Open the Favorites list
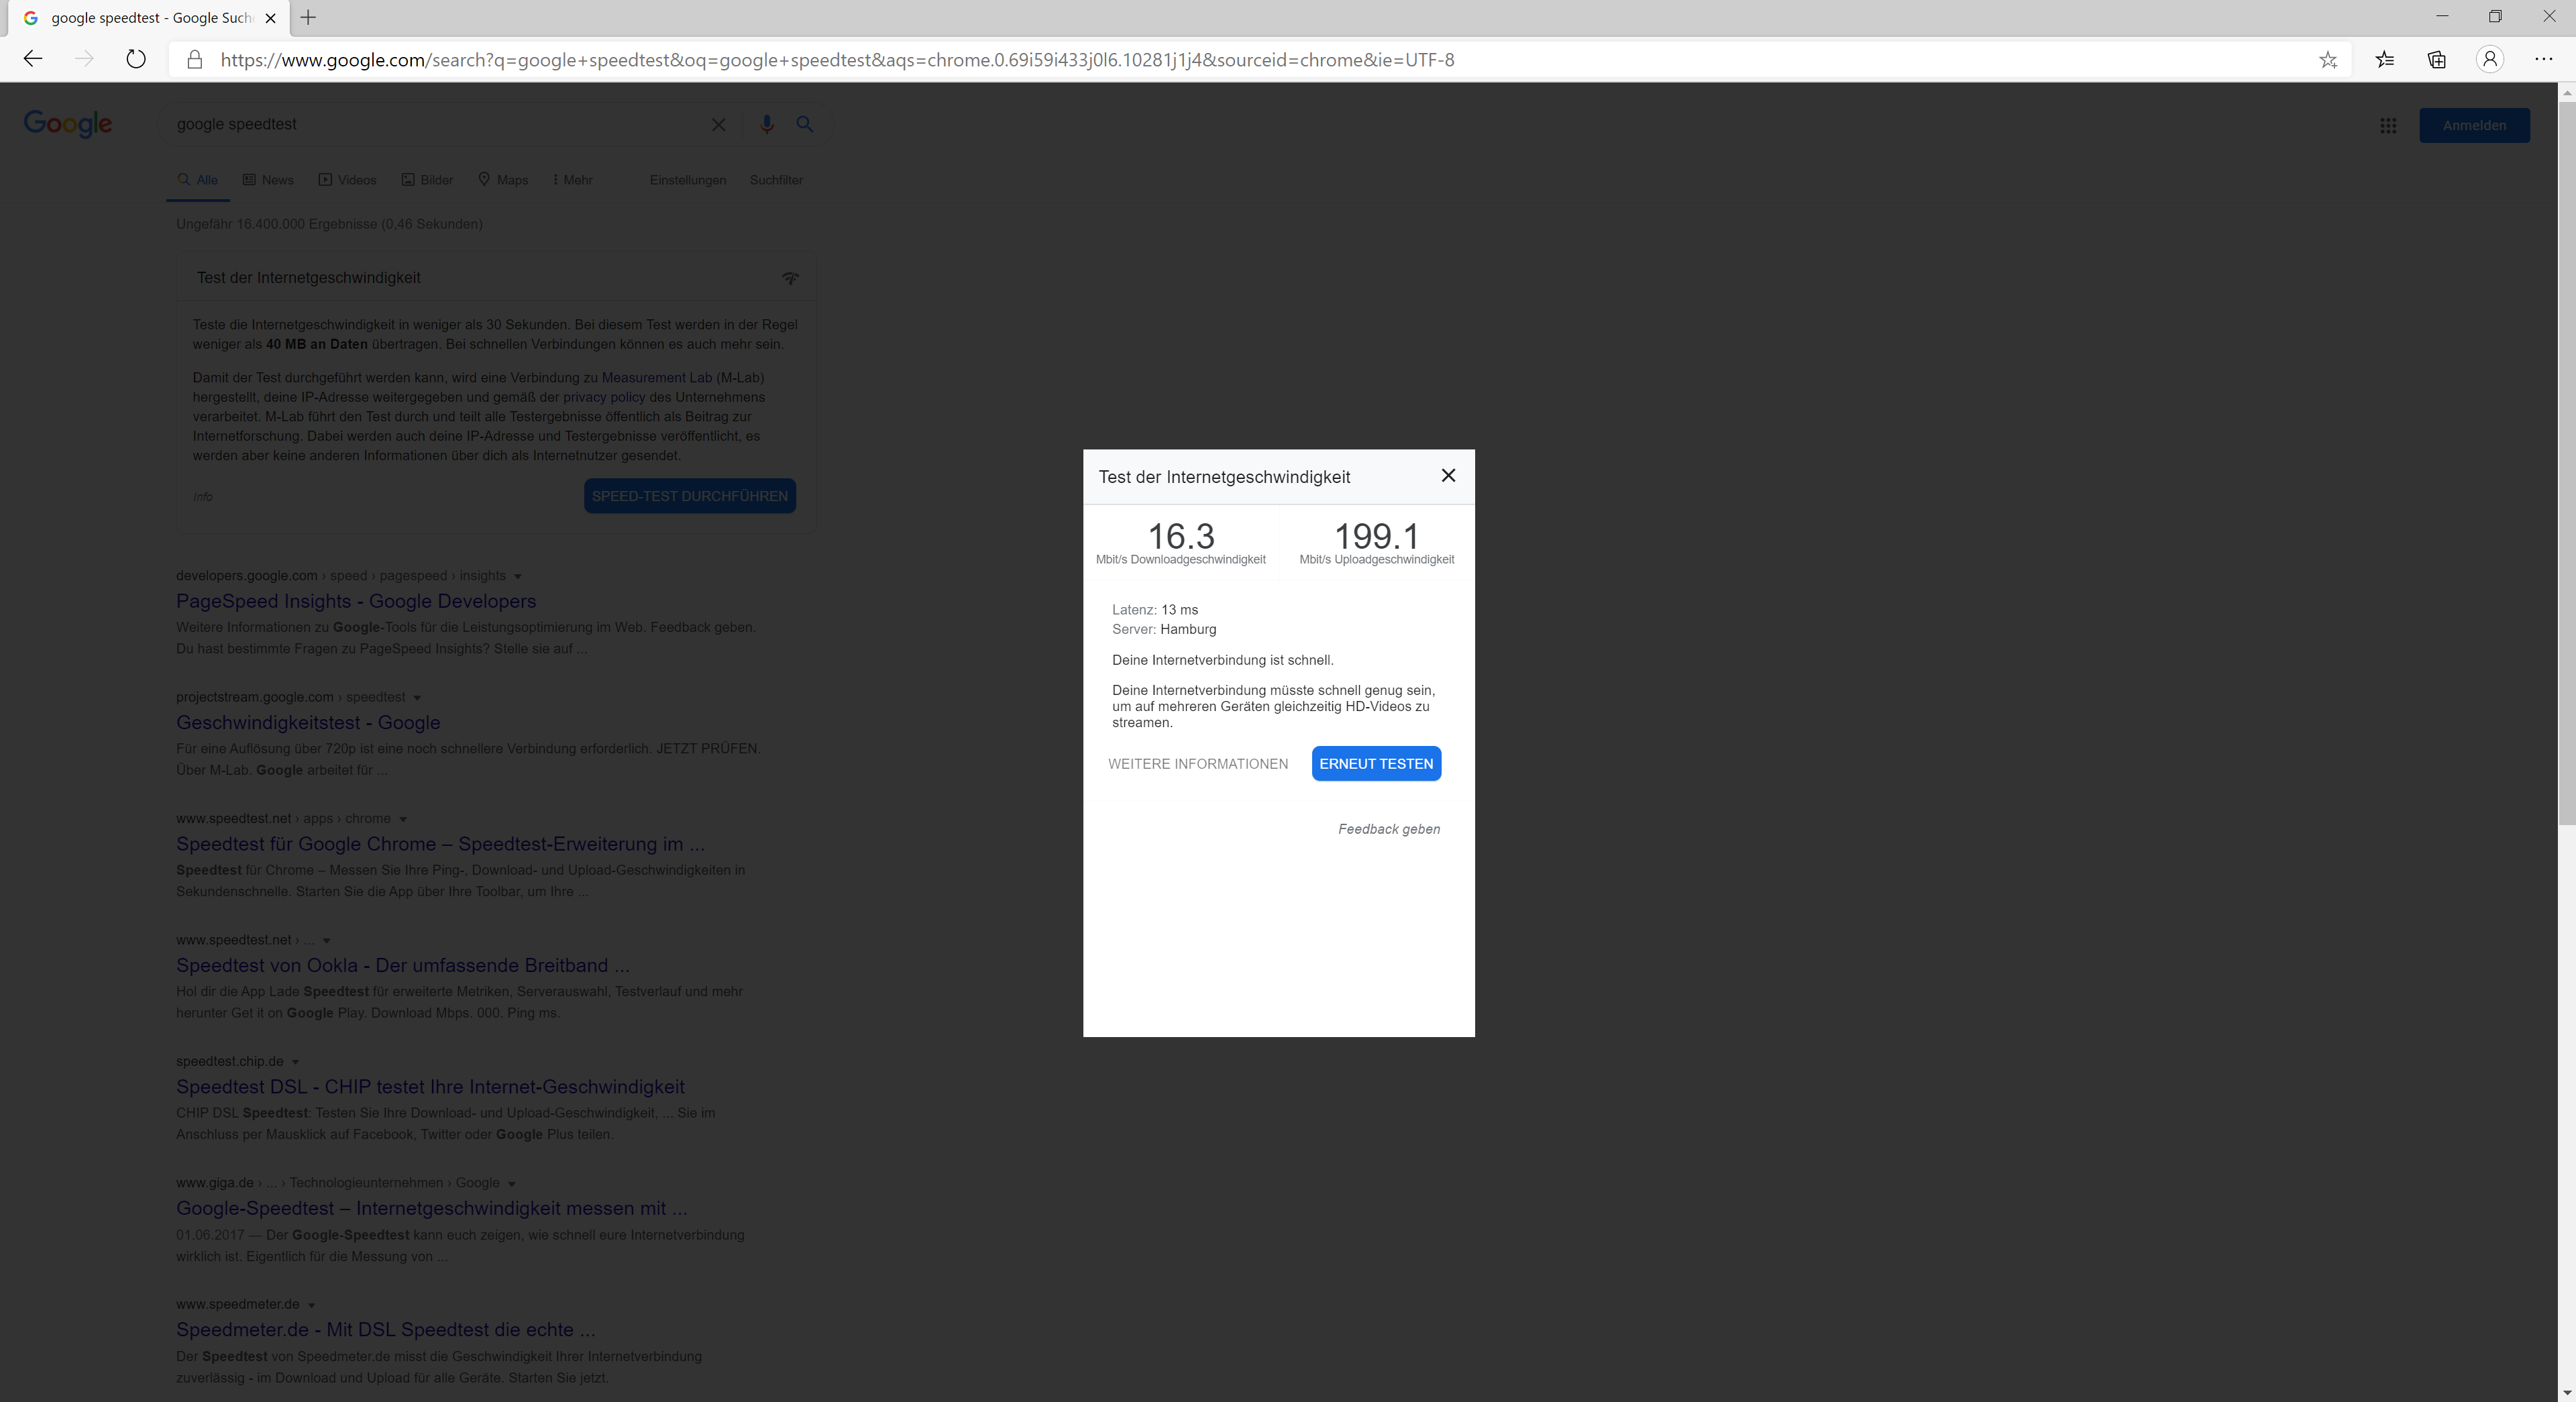 (2385, 60)
